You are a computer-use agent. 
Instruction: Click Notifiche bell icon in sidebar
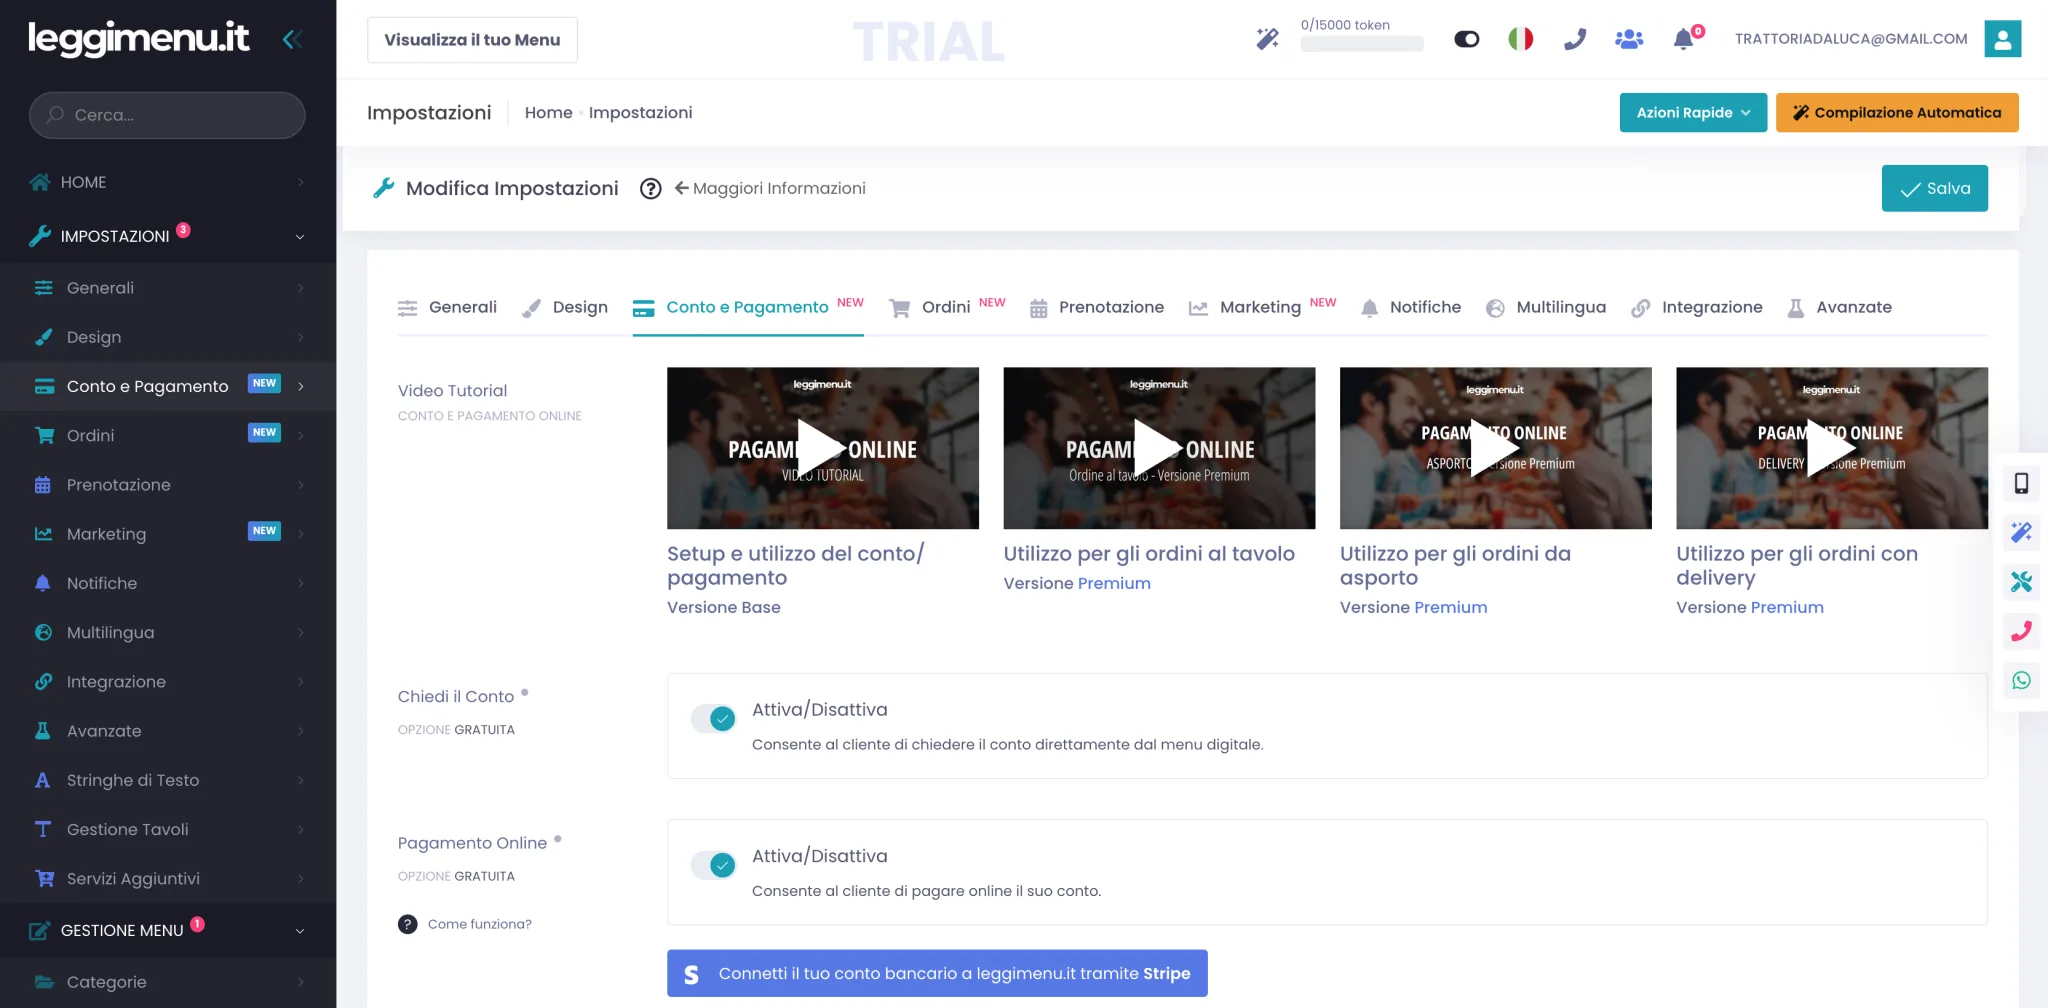tap(43, 583)
